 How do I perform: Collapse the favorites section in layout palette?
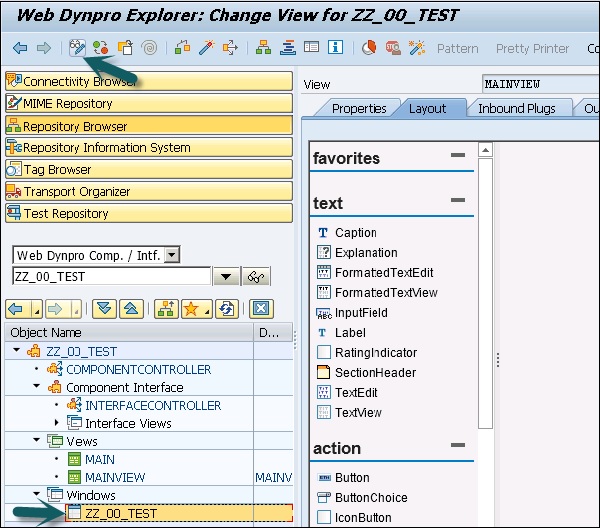pos(458,157)
